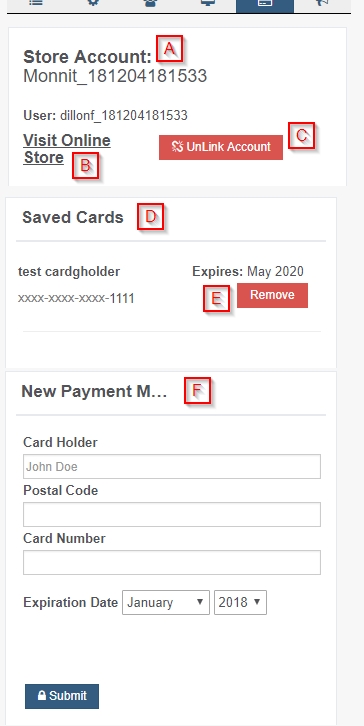Open the list view tab icon
Screen dimensions: 364x726
pyautogui.click(x=36, y=3)
